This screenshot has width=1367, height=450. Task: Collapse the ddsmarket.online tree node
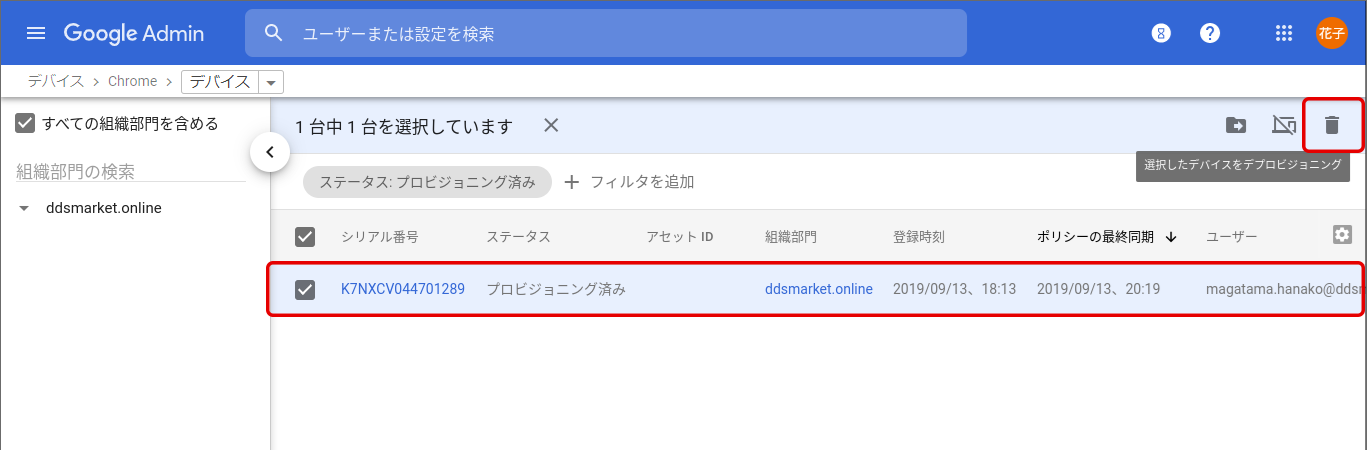[x=24, y=209]
